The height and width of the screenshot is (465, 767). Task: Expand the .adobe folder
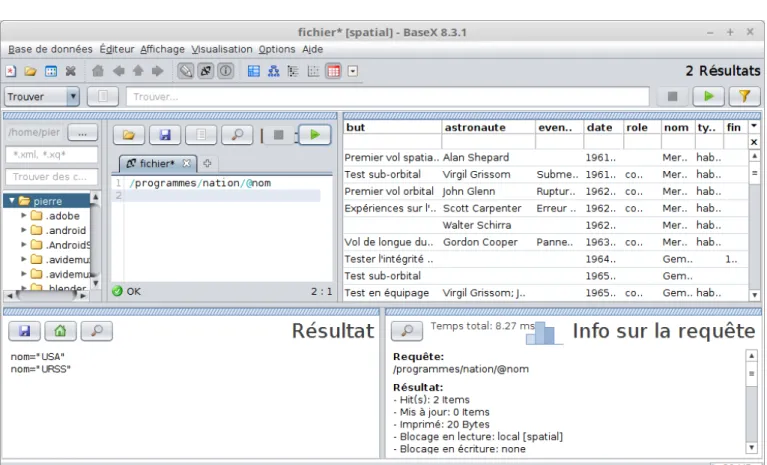[x=23, y=215]
